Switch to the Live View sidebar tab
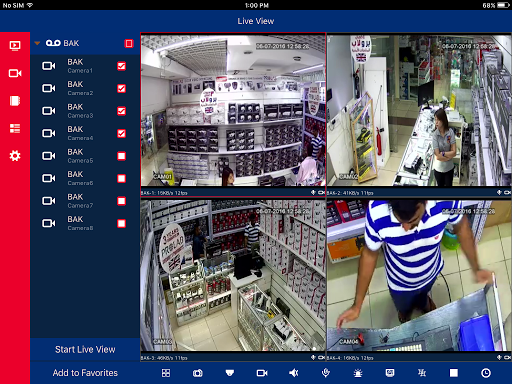Viewport: 512px width, 384px height. tap(15, 45)
